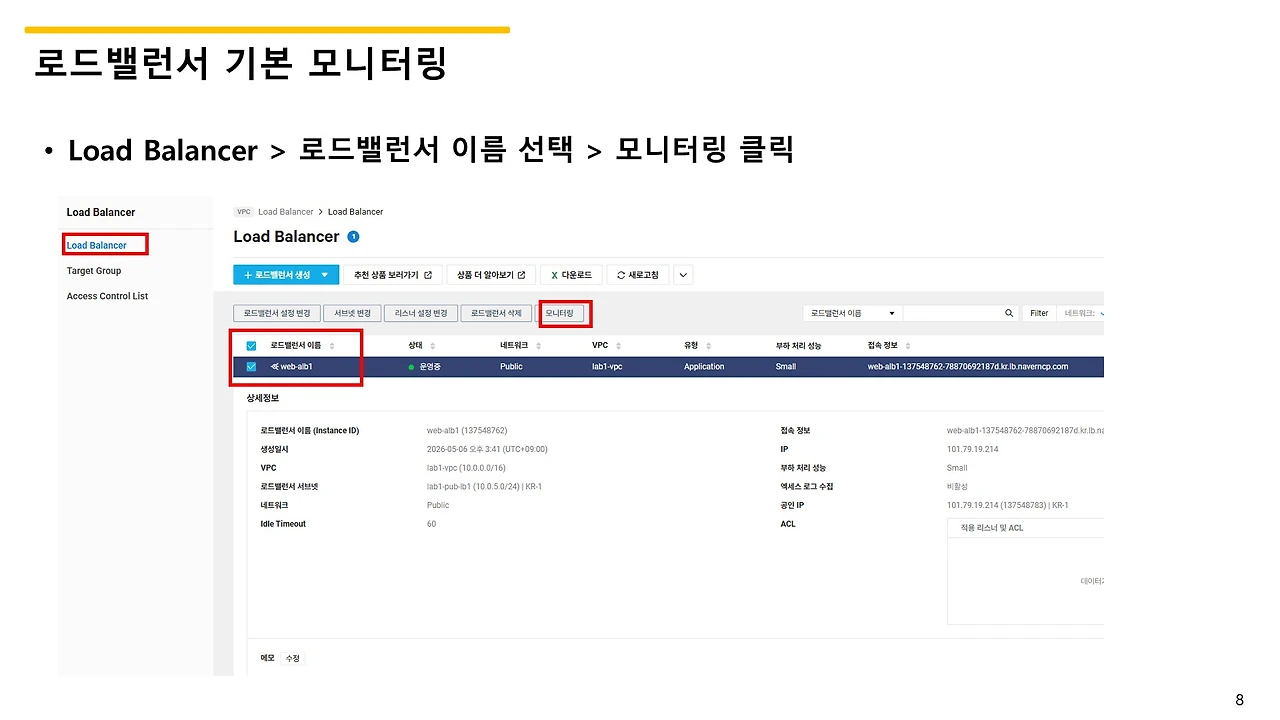Click the 서브넷 변경 button
Screen dimensions: 1280x720
(352, 313)
